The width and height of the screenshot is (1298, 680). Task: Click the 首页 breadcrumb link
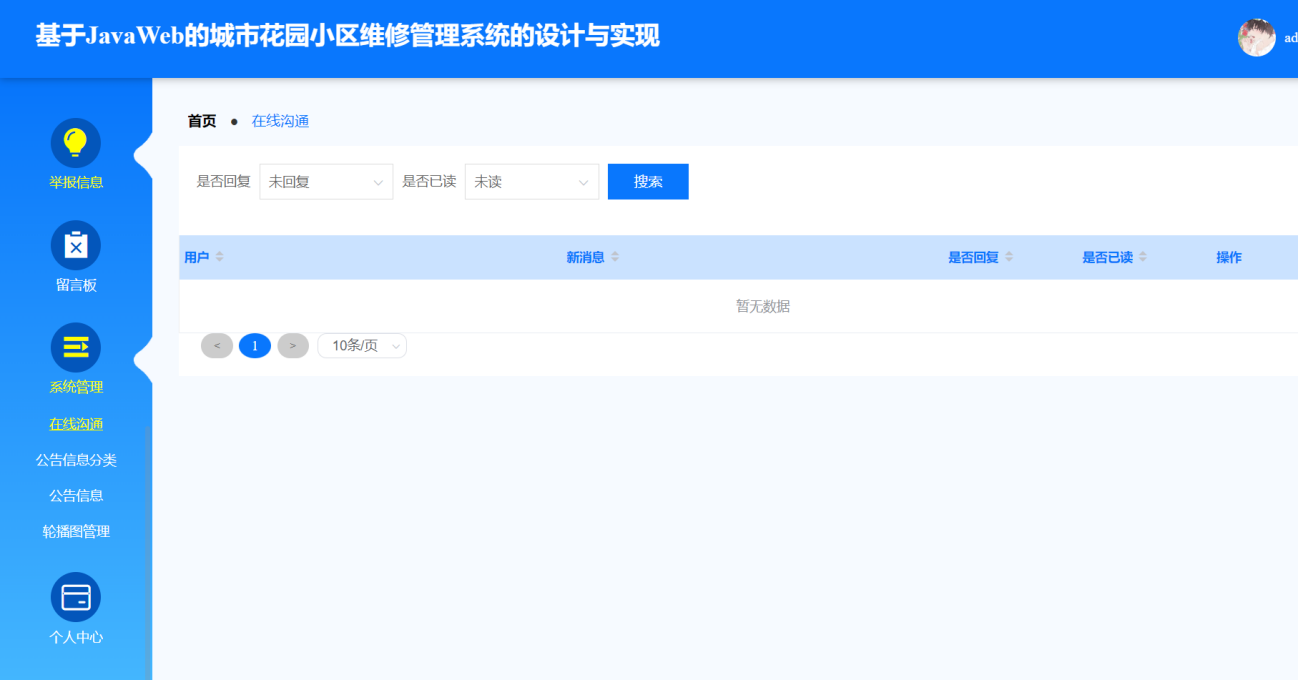[x=202, y=121]
